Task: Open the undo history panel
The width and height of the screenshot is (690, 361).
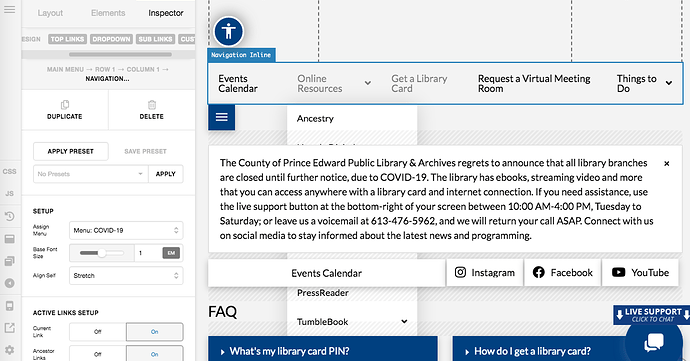Action: click(9, 216)
